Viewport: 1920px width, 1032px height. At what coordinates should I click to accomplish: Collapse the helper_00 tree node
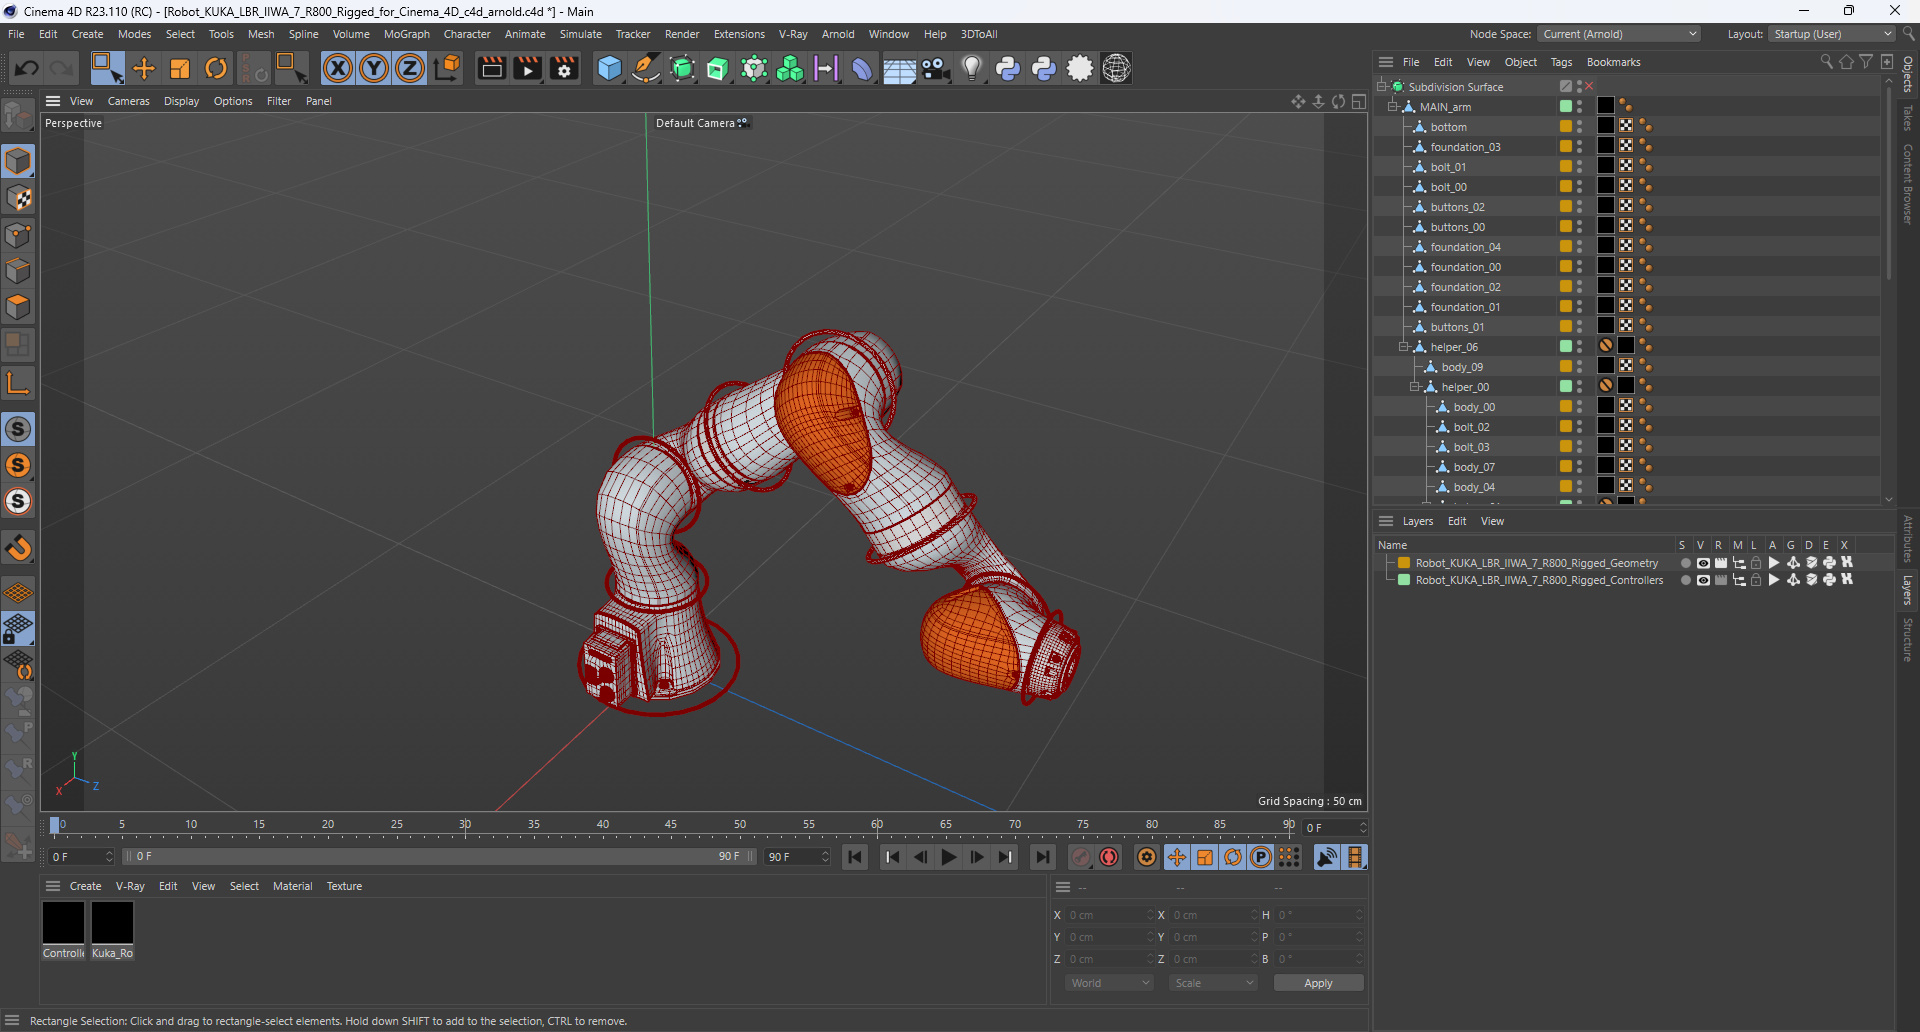point(1416,386)
